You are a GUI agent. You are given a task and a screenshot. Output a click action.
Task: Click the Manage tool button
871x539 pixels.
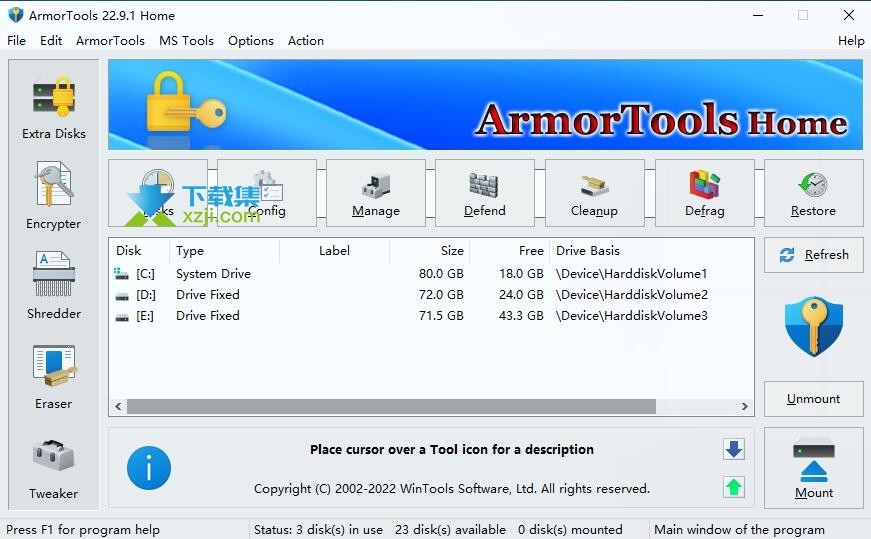point(376,193)
